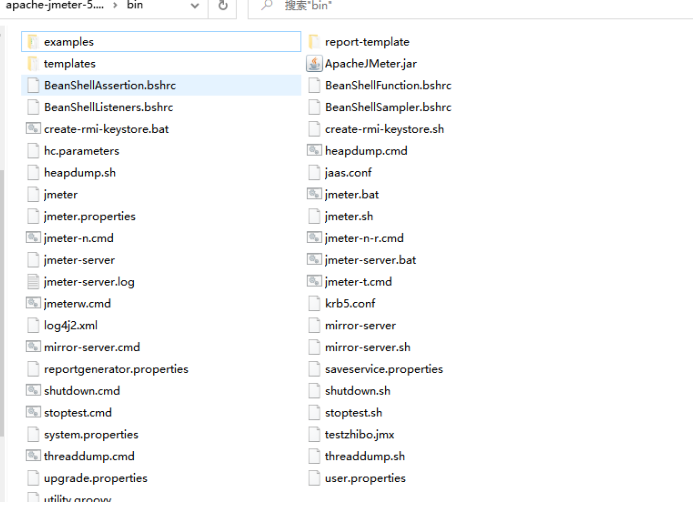Click the apache-jmeter-5 breadcrumb segment
Image resolution: width=693 pixels, height=506 pixels.
pyautogui.click(x=54, y=5)
